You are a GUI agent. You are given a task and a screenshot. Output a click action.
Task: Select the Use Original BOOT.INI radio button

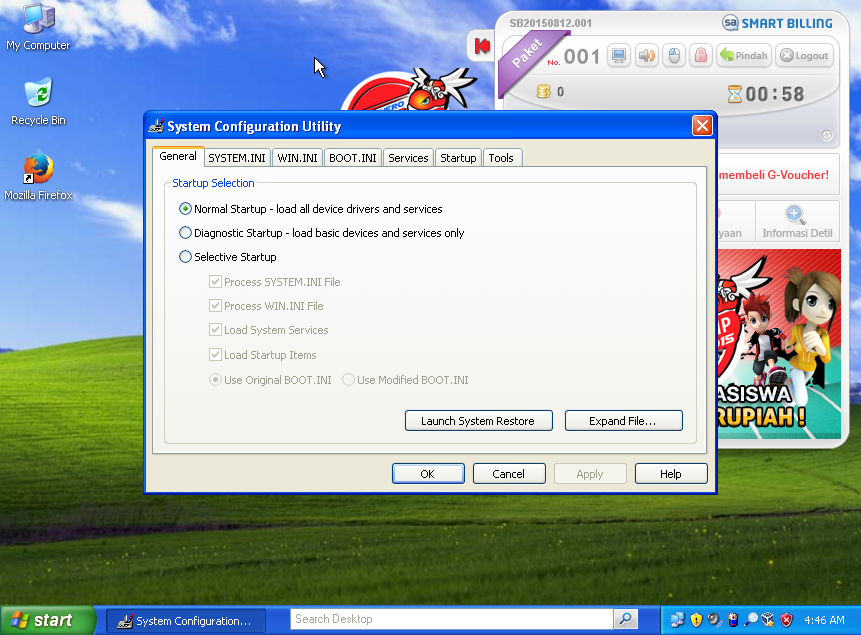pos(215,380)
